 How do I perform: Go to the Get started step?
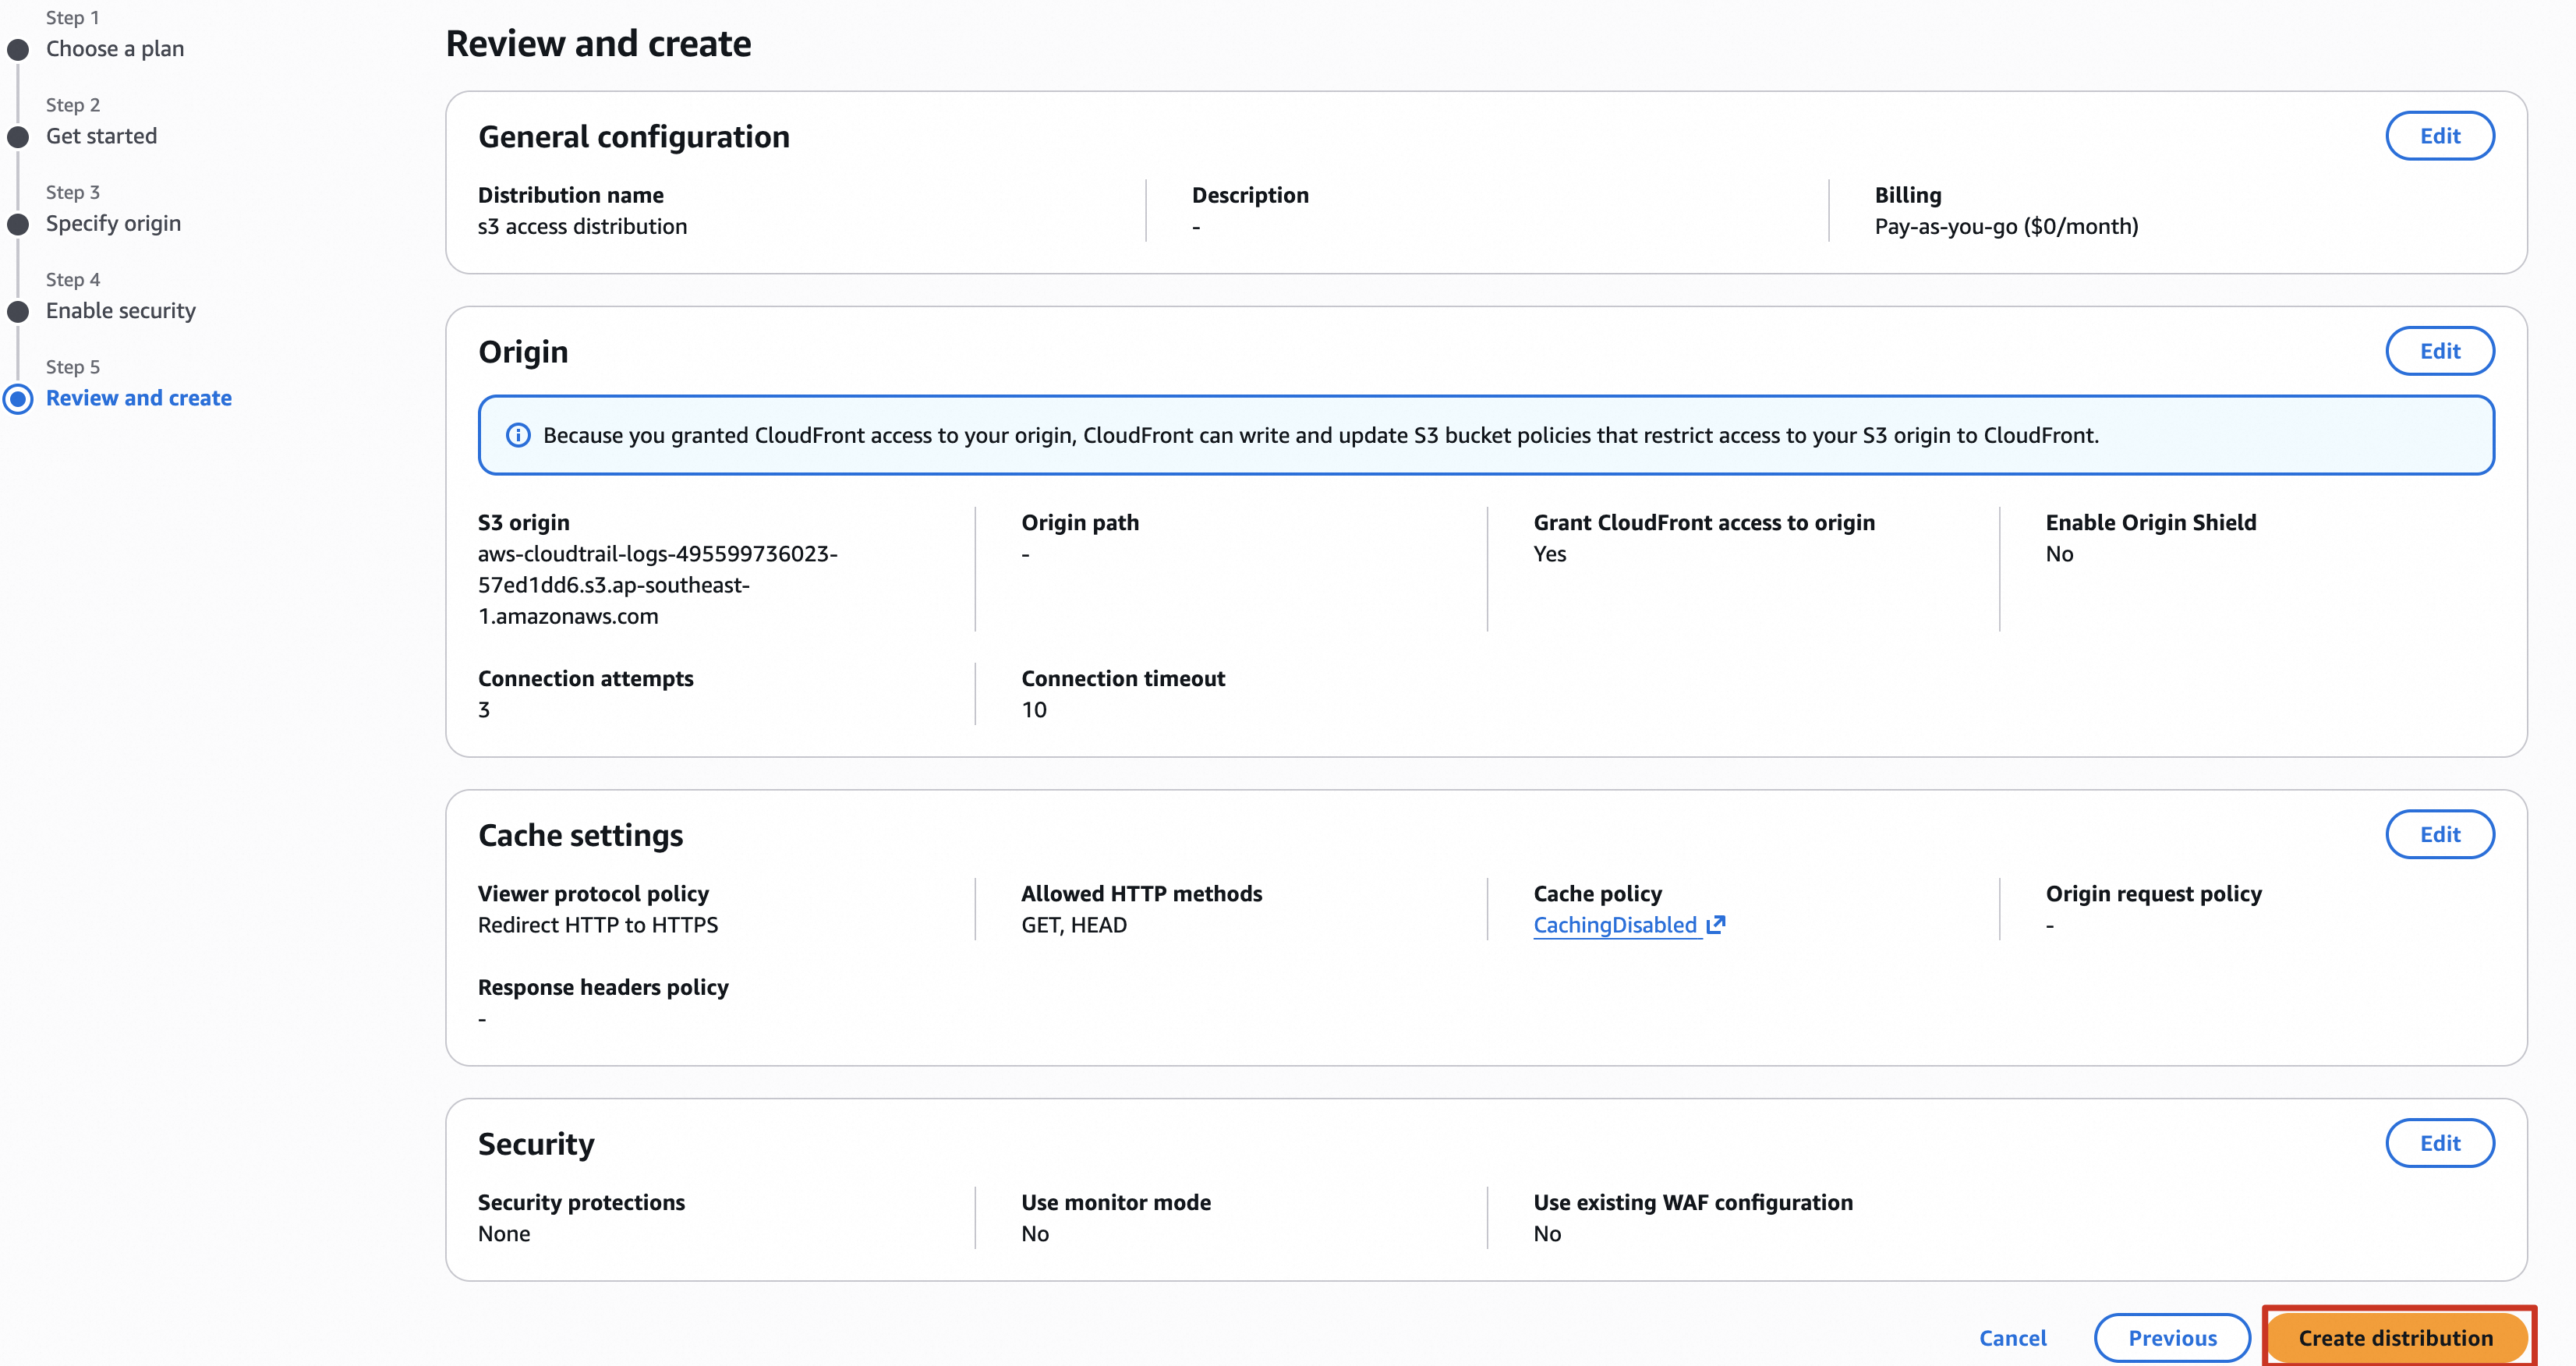[x=101, y=137]
